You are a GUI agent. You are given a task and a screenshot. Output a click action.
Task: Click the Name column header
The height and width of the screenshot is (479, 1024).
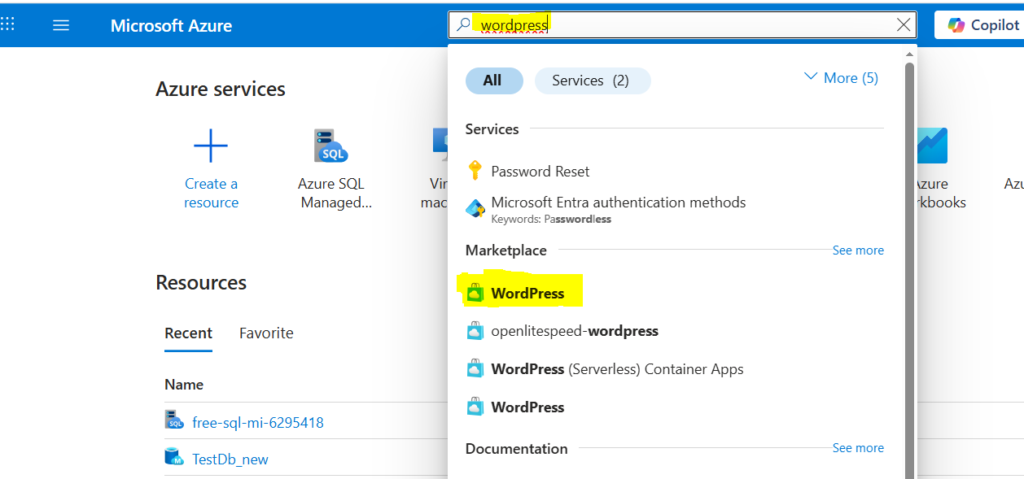[184, 384]
